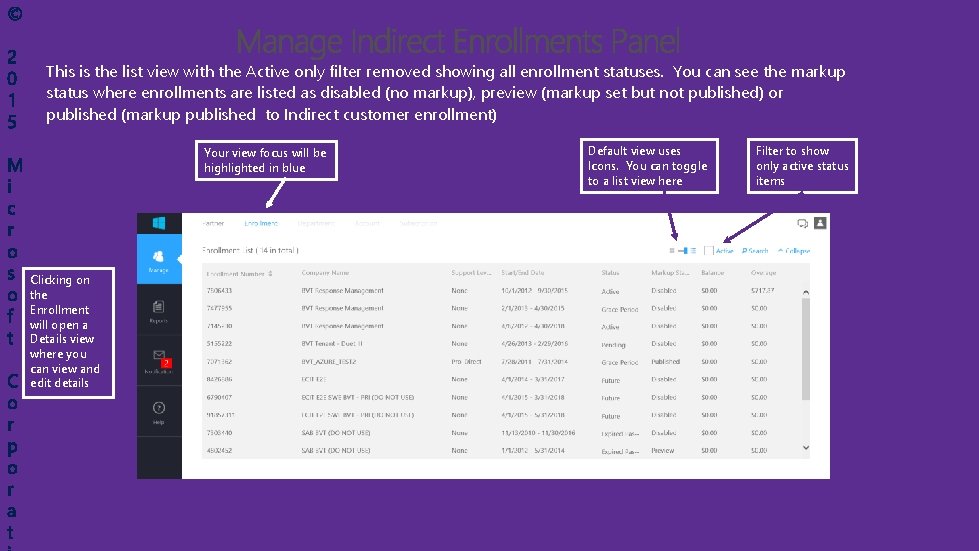Viewport: 979px width, 551px height.
Task: Click the scrollbar up arrow
Action: pyautogui.click(x=805, y=292)
